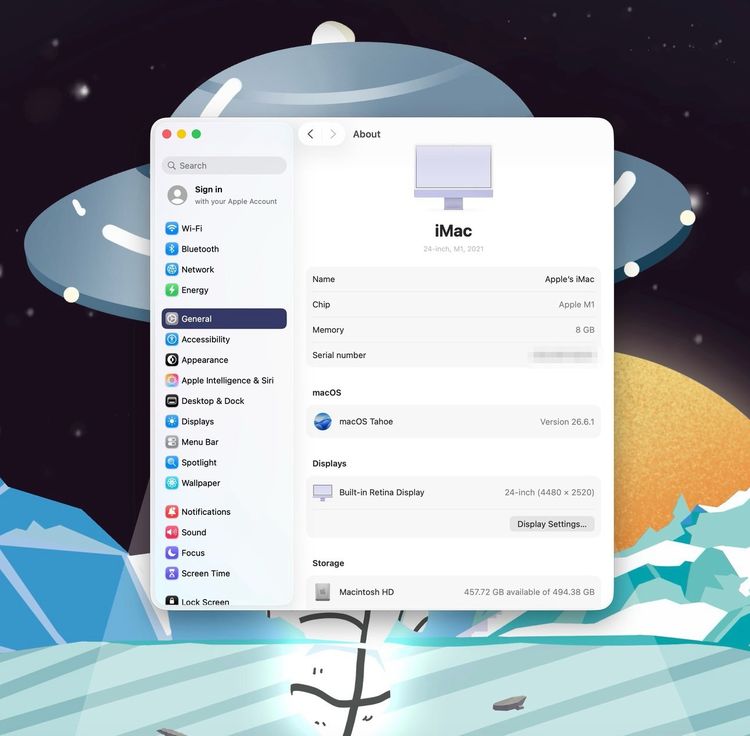Click the Memory value 8 GB
The width and height of the screenshot is (750, 736).
tap(585, 330)
